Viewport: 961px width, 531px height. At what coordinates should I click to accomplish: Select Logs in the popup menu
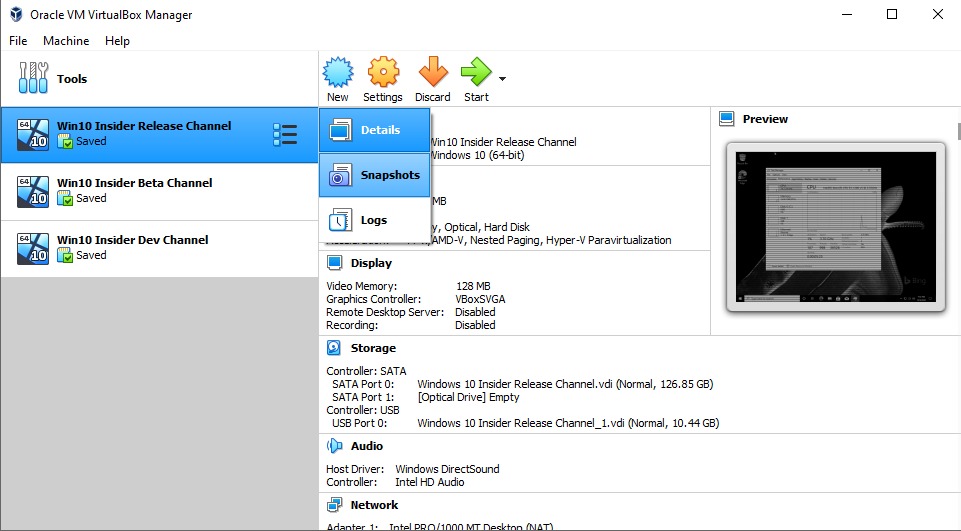point(375,220)
